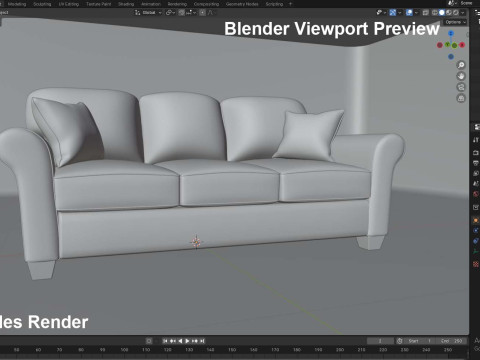
Task: Click frame 200 on the timeline ruler
Action: click(x=340, y=350)
